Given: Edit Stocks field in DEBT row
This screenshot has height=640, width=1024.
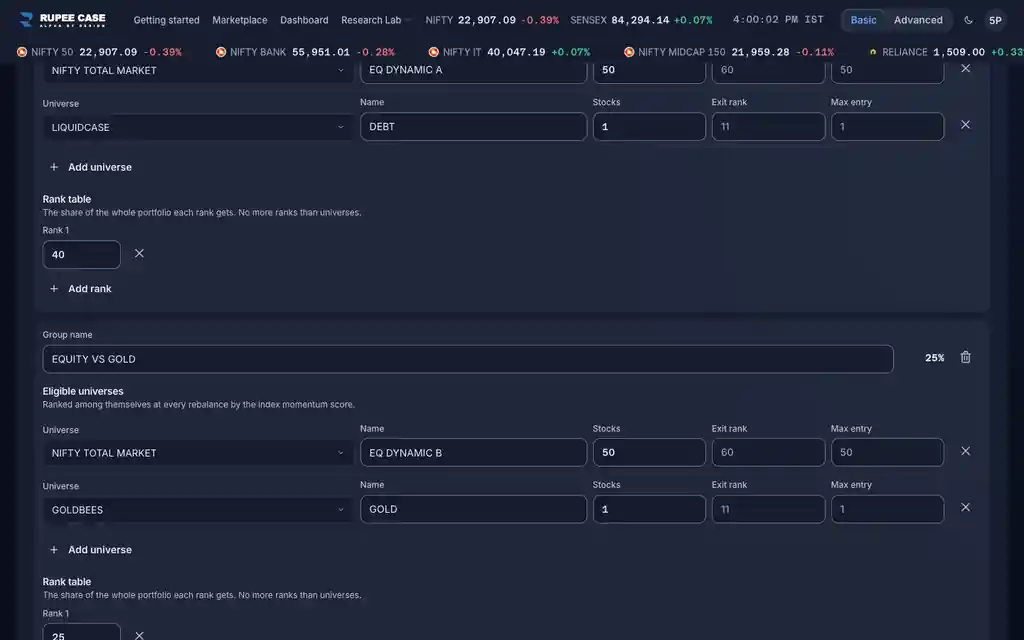Looking at the screenshot, I should 649,127.
